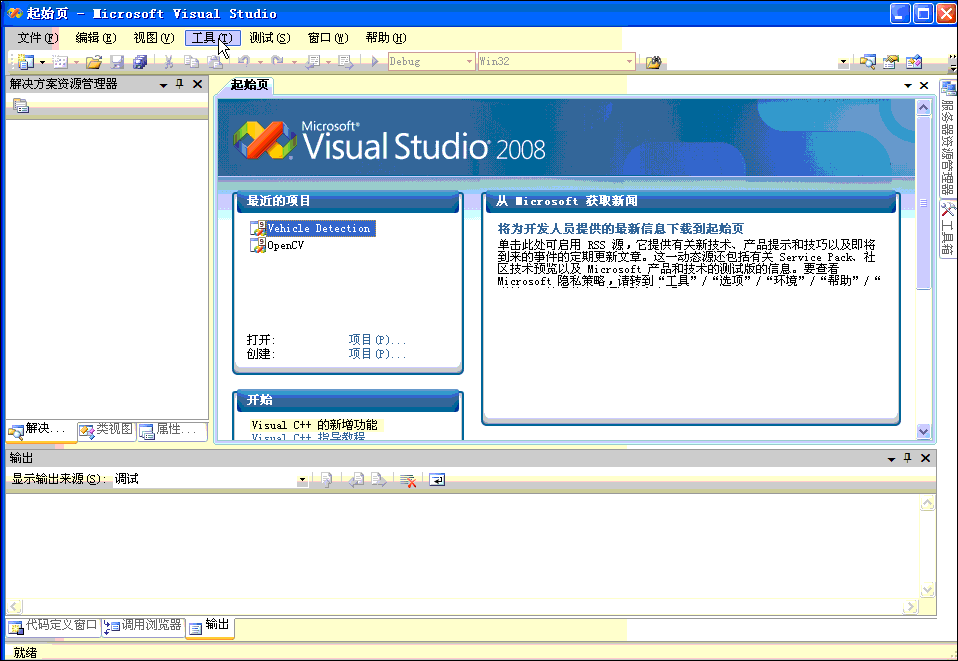Open the toolbar options dropdown beside Find combo

pyautogui.click(x=844, y=62)
